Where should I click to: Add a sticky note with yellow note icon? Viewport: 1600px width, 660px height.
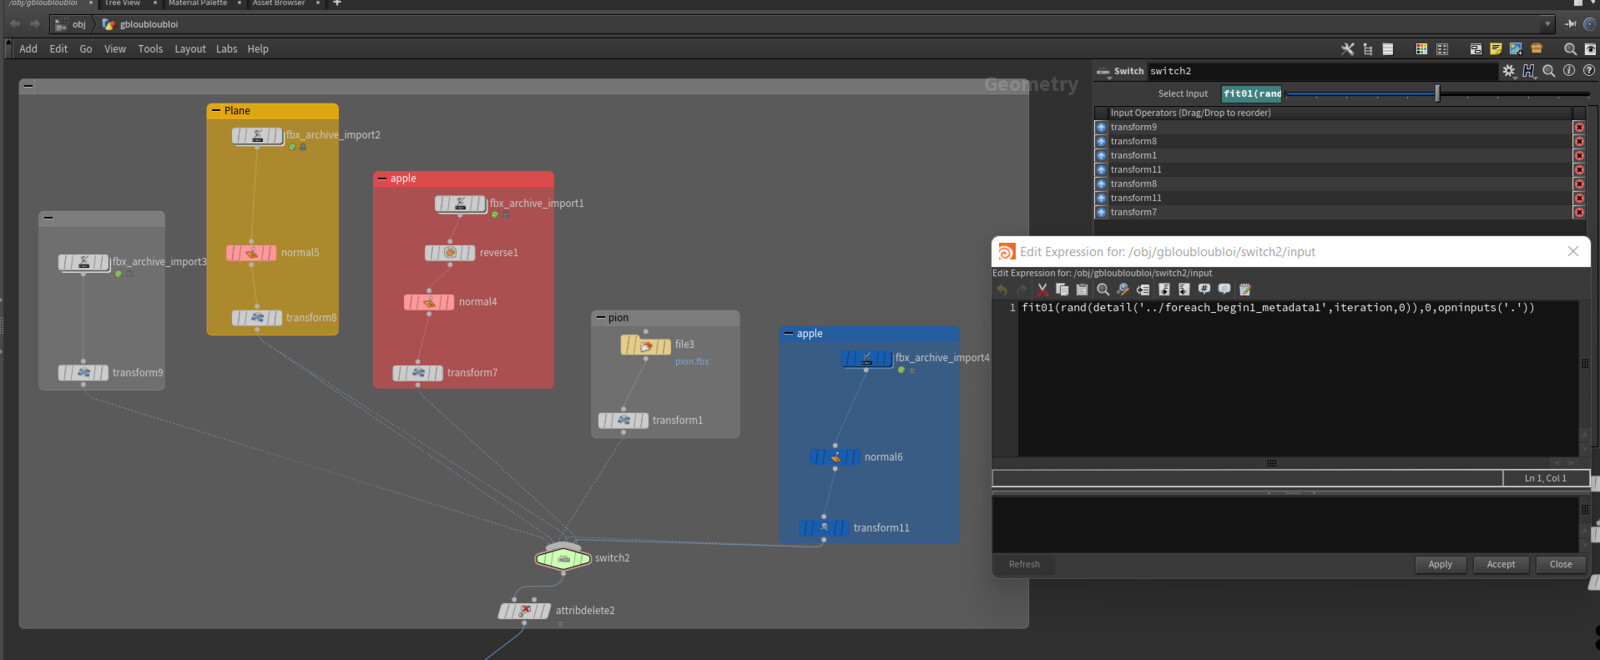[1496, 49]
